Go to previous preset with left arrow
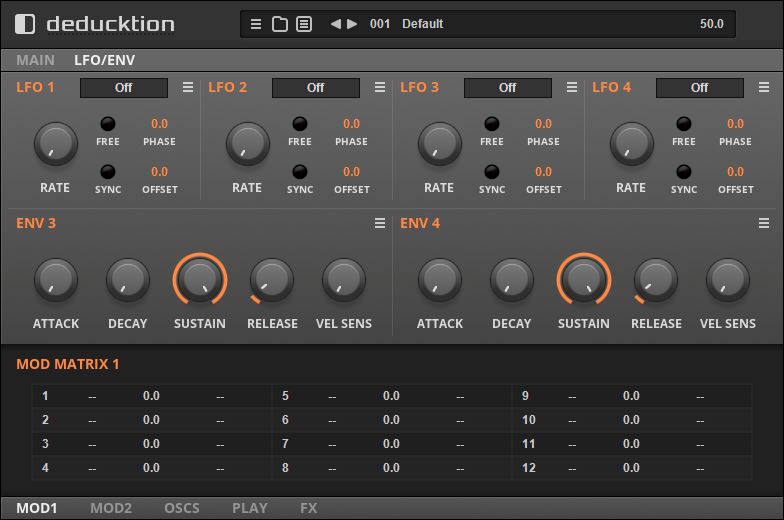 point(336,24)
